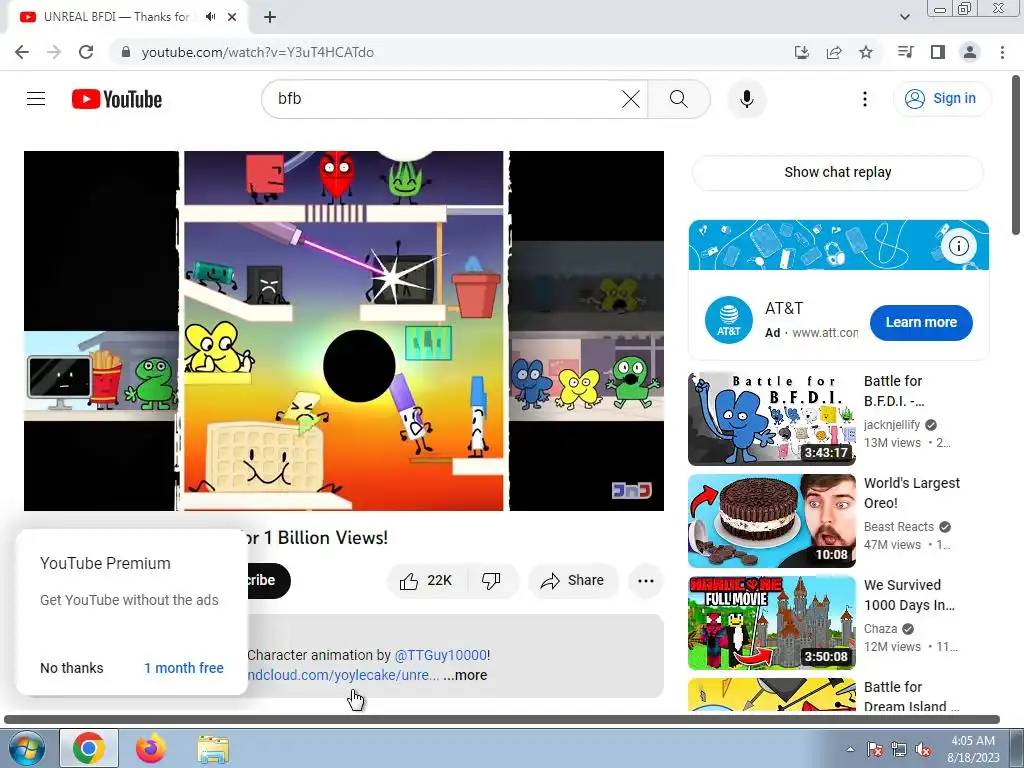This screenshot has width=1024, height=768.
Task: Go forward in browser history
Action: [x=54, y=52]
